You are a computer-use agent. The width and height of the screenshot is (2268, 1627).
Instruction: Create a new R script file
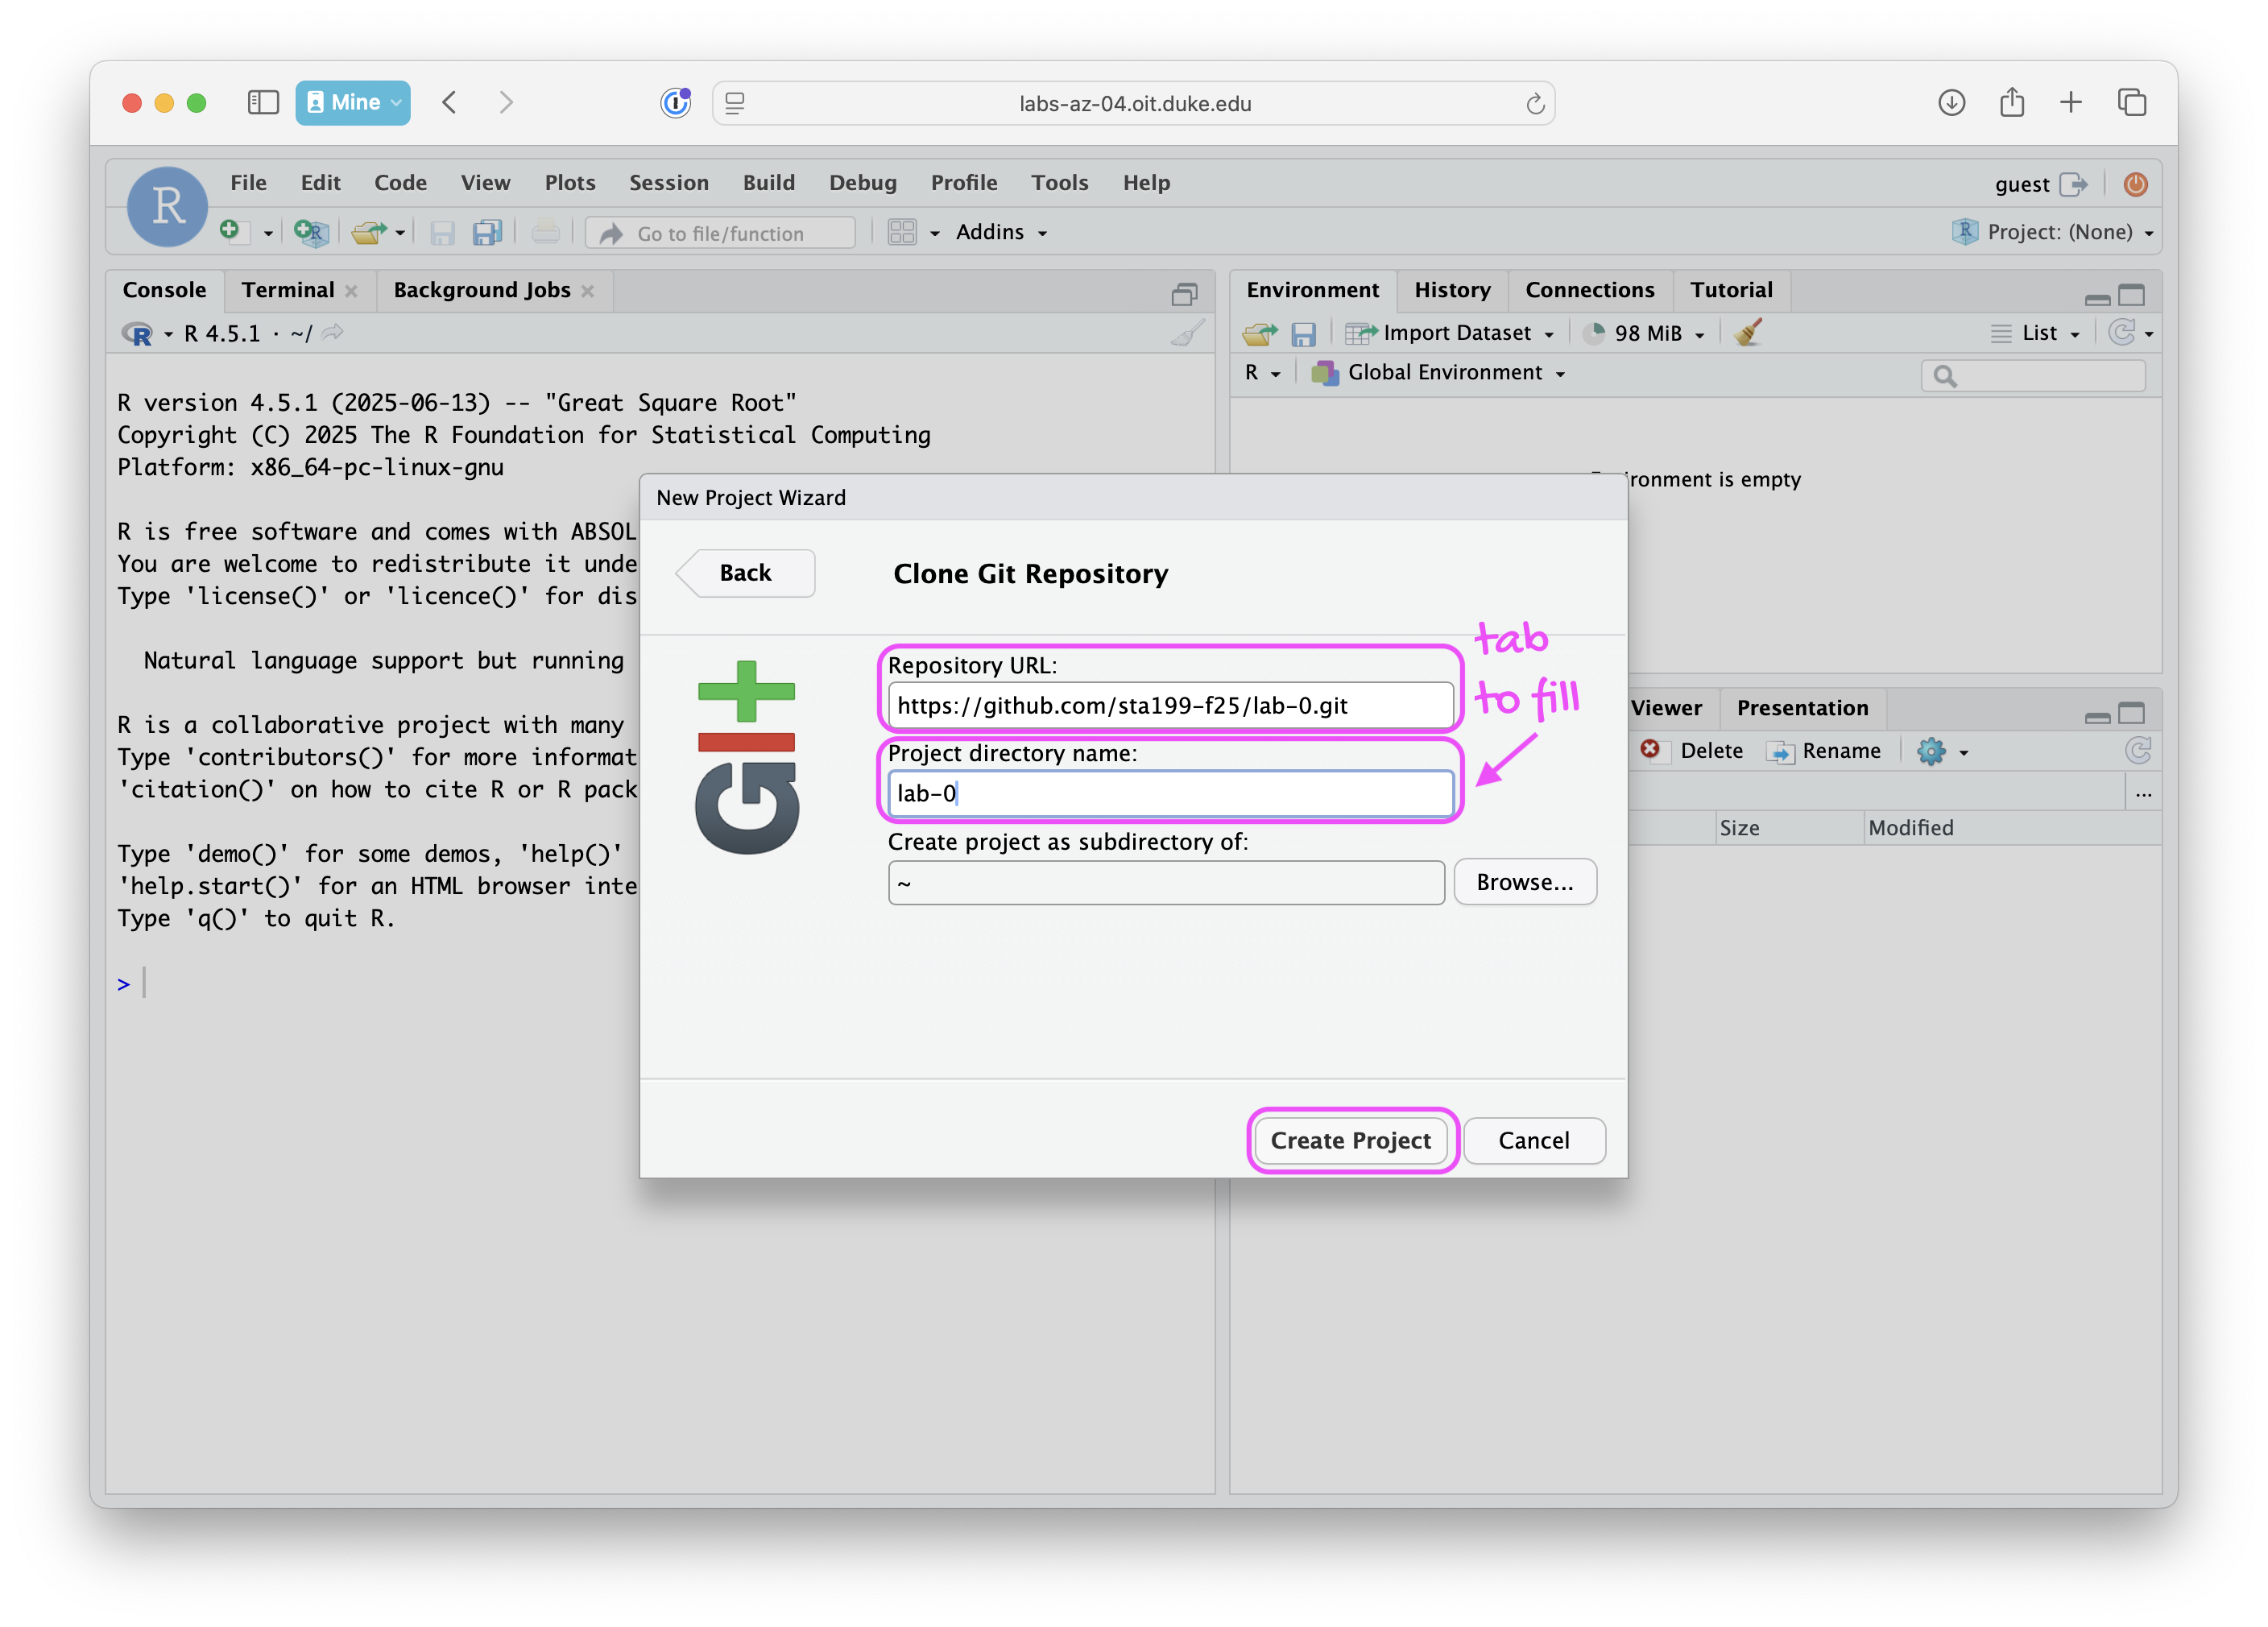(237, 231)
